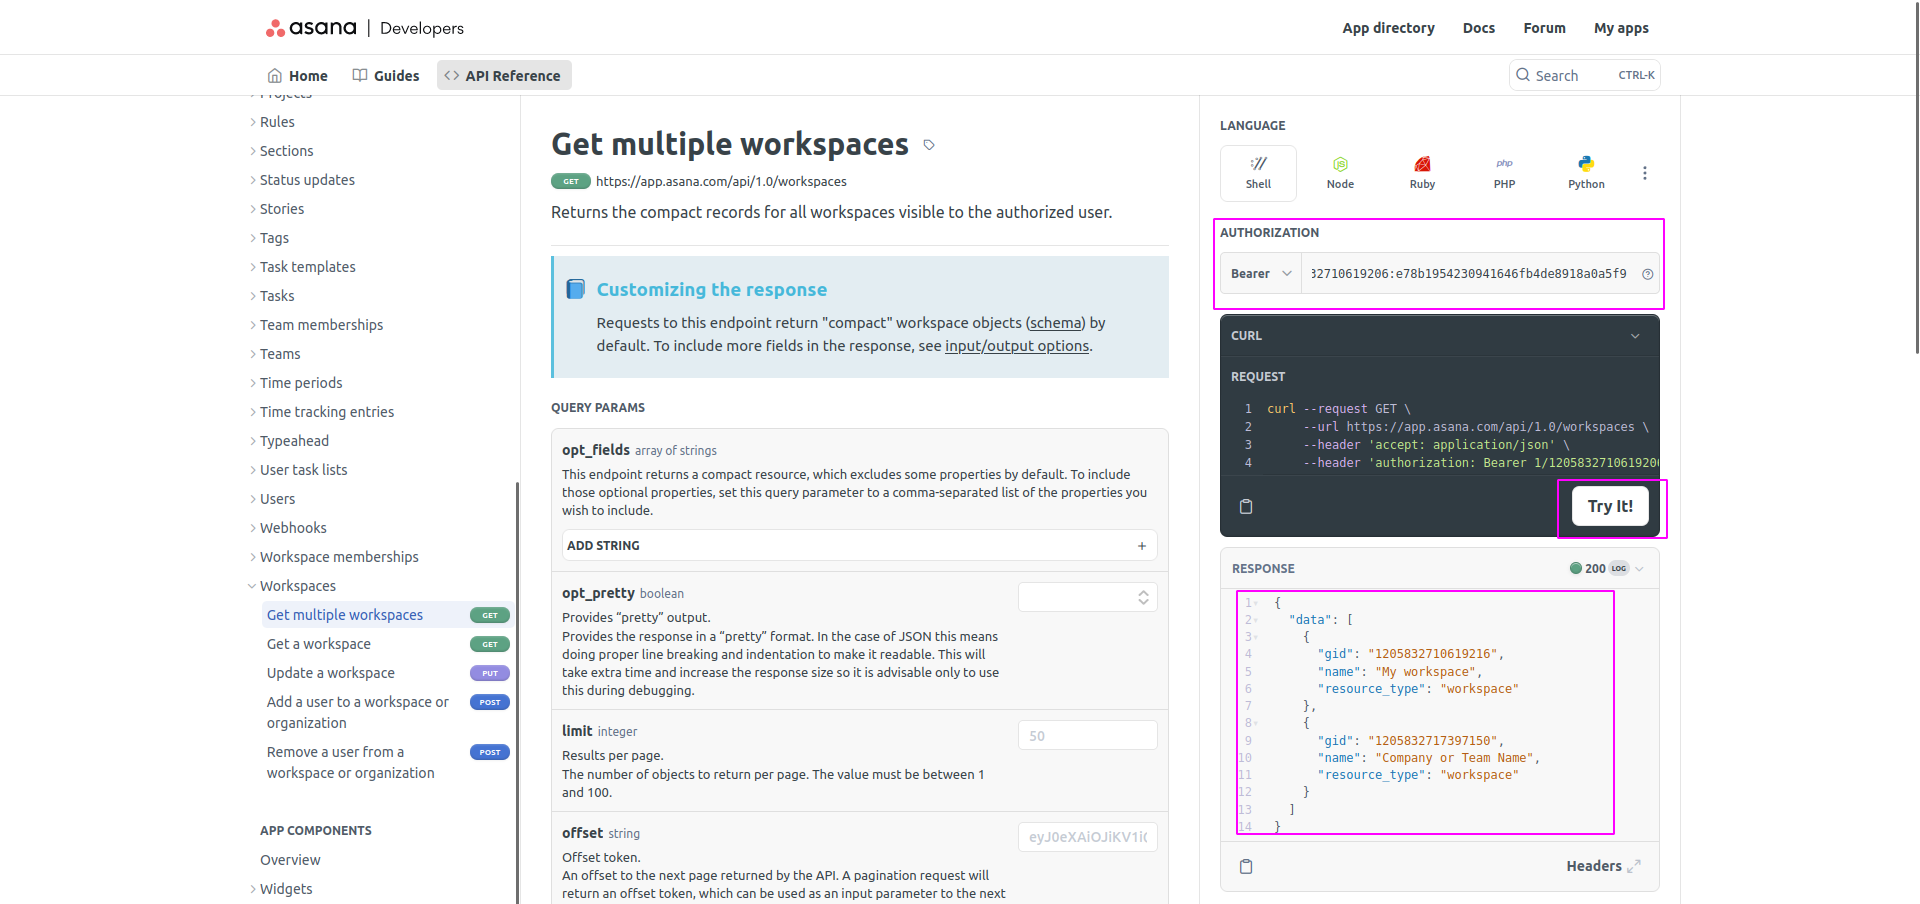Click the limit integer input field
This screenshot has height=904, width=1920.
click(1087, 736)
